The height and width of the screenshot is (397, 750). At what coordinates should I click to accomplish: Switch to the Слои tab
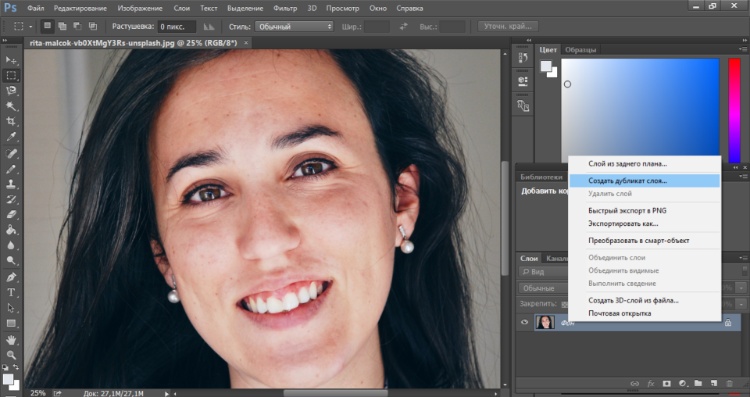pos(529,258)
